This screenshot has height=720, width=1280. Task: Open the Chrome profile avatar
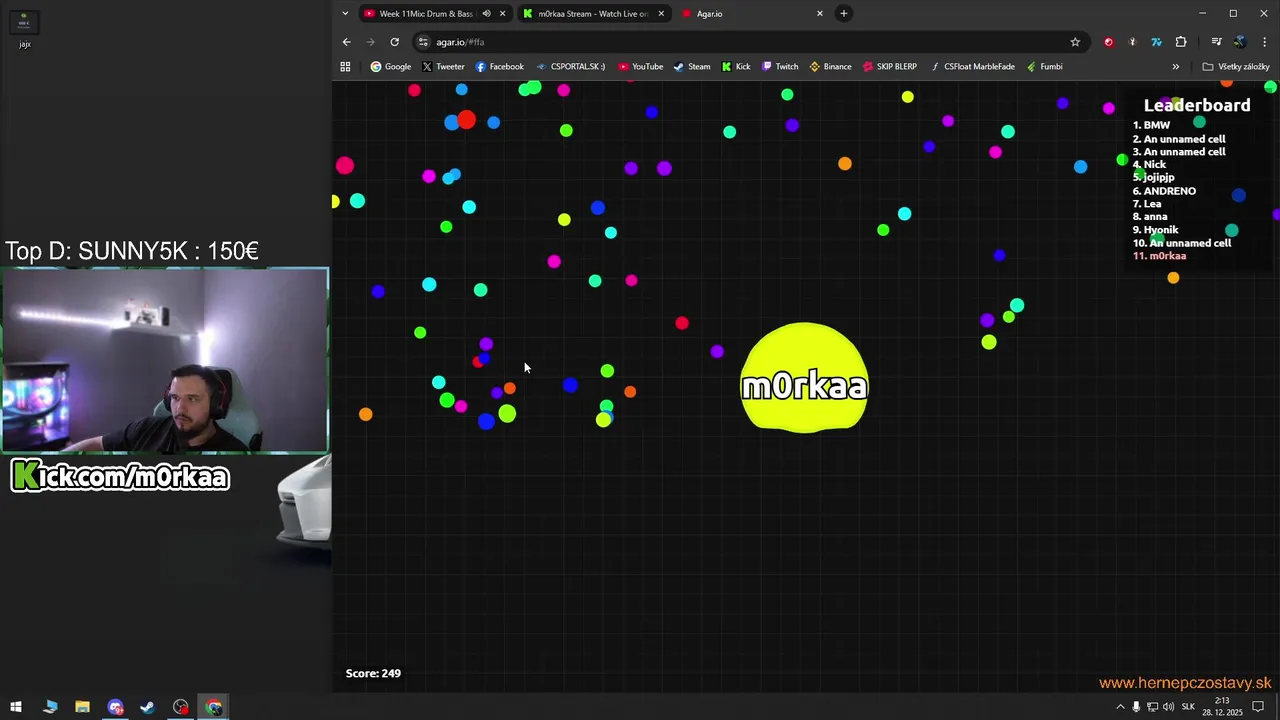click(x=1240, y=42)
